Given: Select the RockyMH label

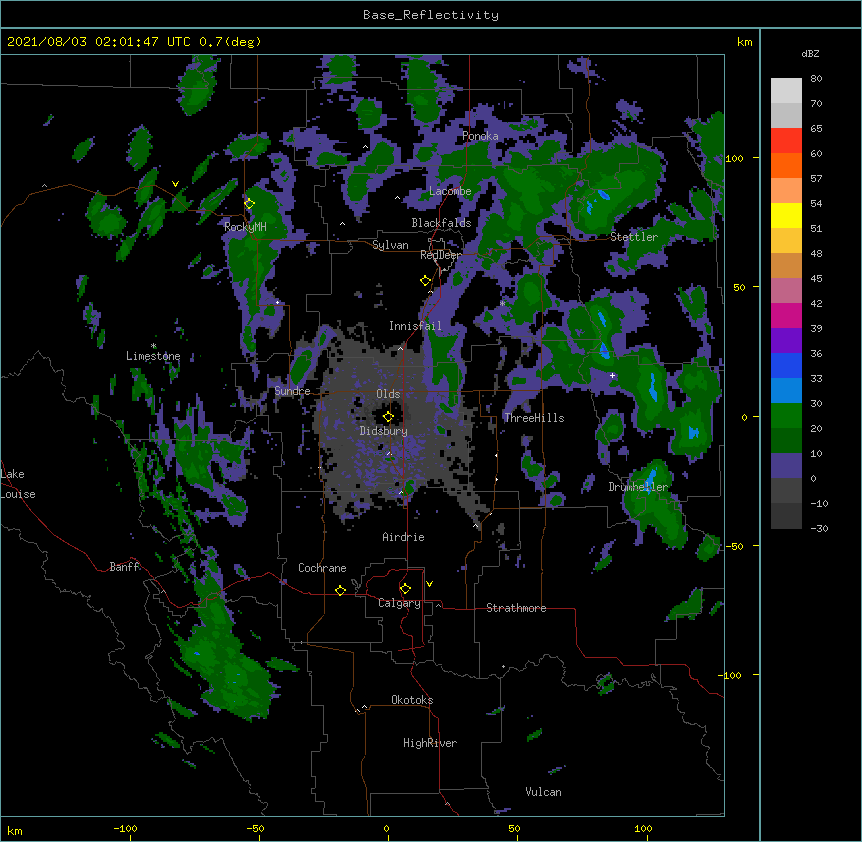Looking at the screenshot, I should (245, 227).
